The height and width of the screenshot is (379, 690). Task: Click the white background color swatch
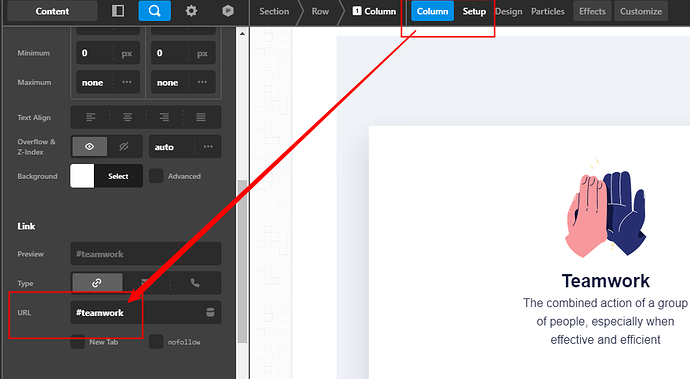point(82,176)
